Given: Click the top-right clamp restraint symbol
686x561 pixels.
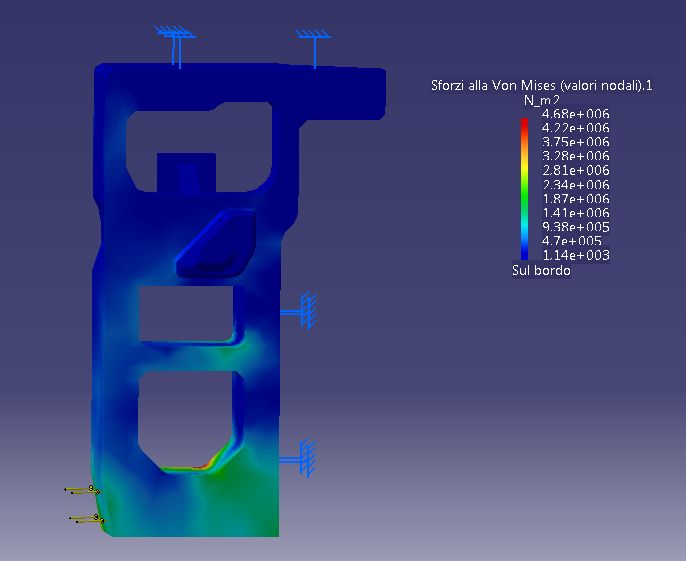Looking at the screenshot, I should click(314, 49).
